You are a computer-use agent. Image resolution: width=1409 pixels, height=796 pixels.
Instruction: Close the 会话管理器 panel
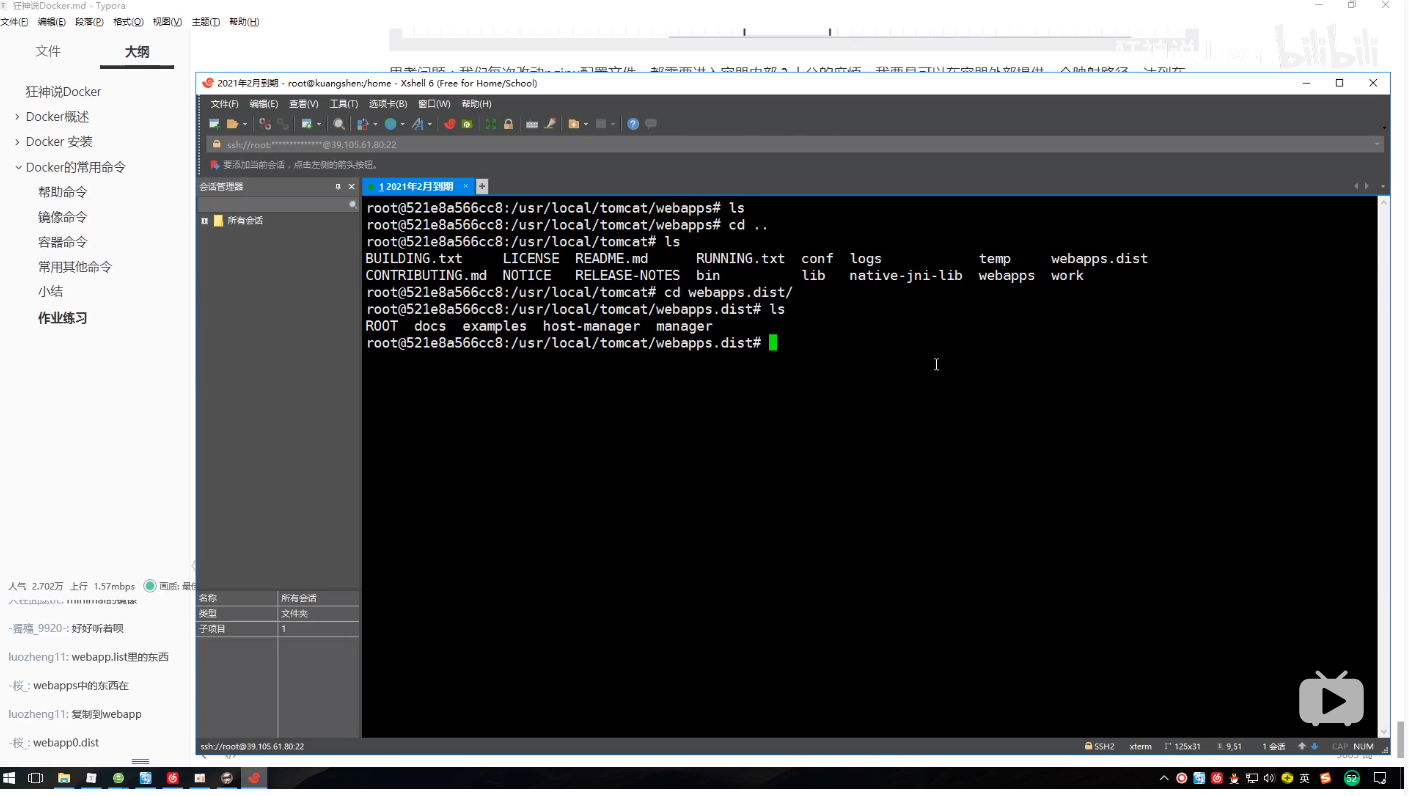(351, 187)
